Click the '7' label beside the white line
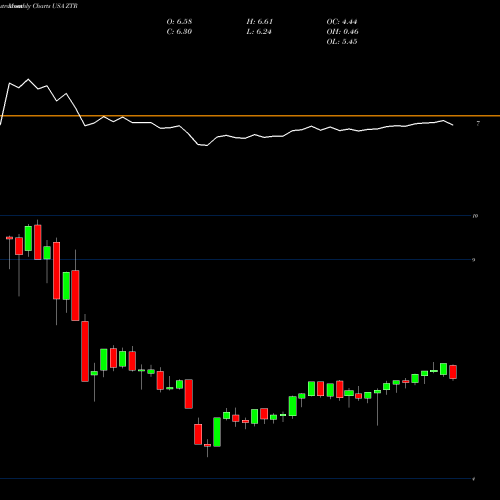The width and height of the screenshot is (500, 500). [478, 123]
